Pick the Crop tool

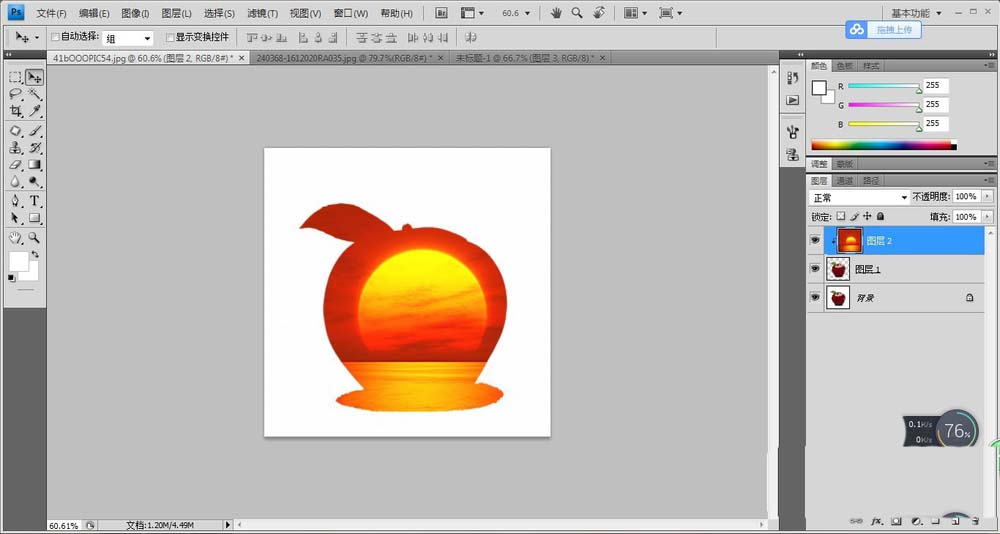pos(15,111)
